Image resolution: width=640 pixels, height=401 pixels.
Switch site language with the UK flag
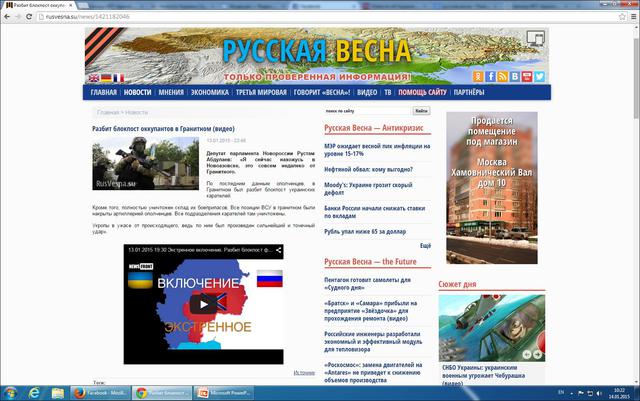pyautogui.click(x=94, y=78)
